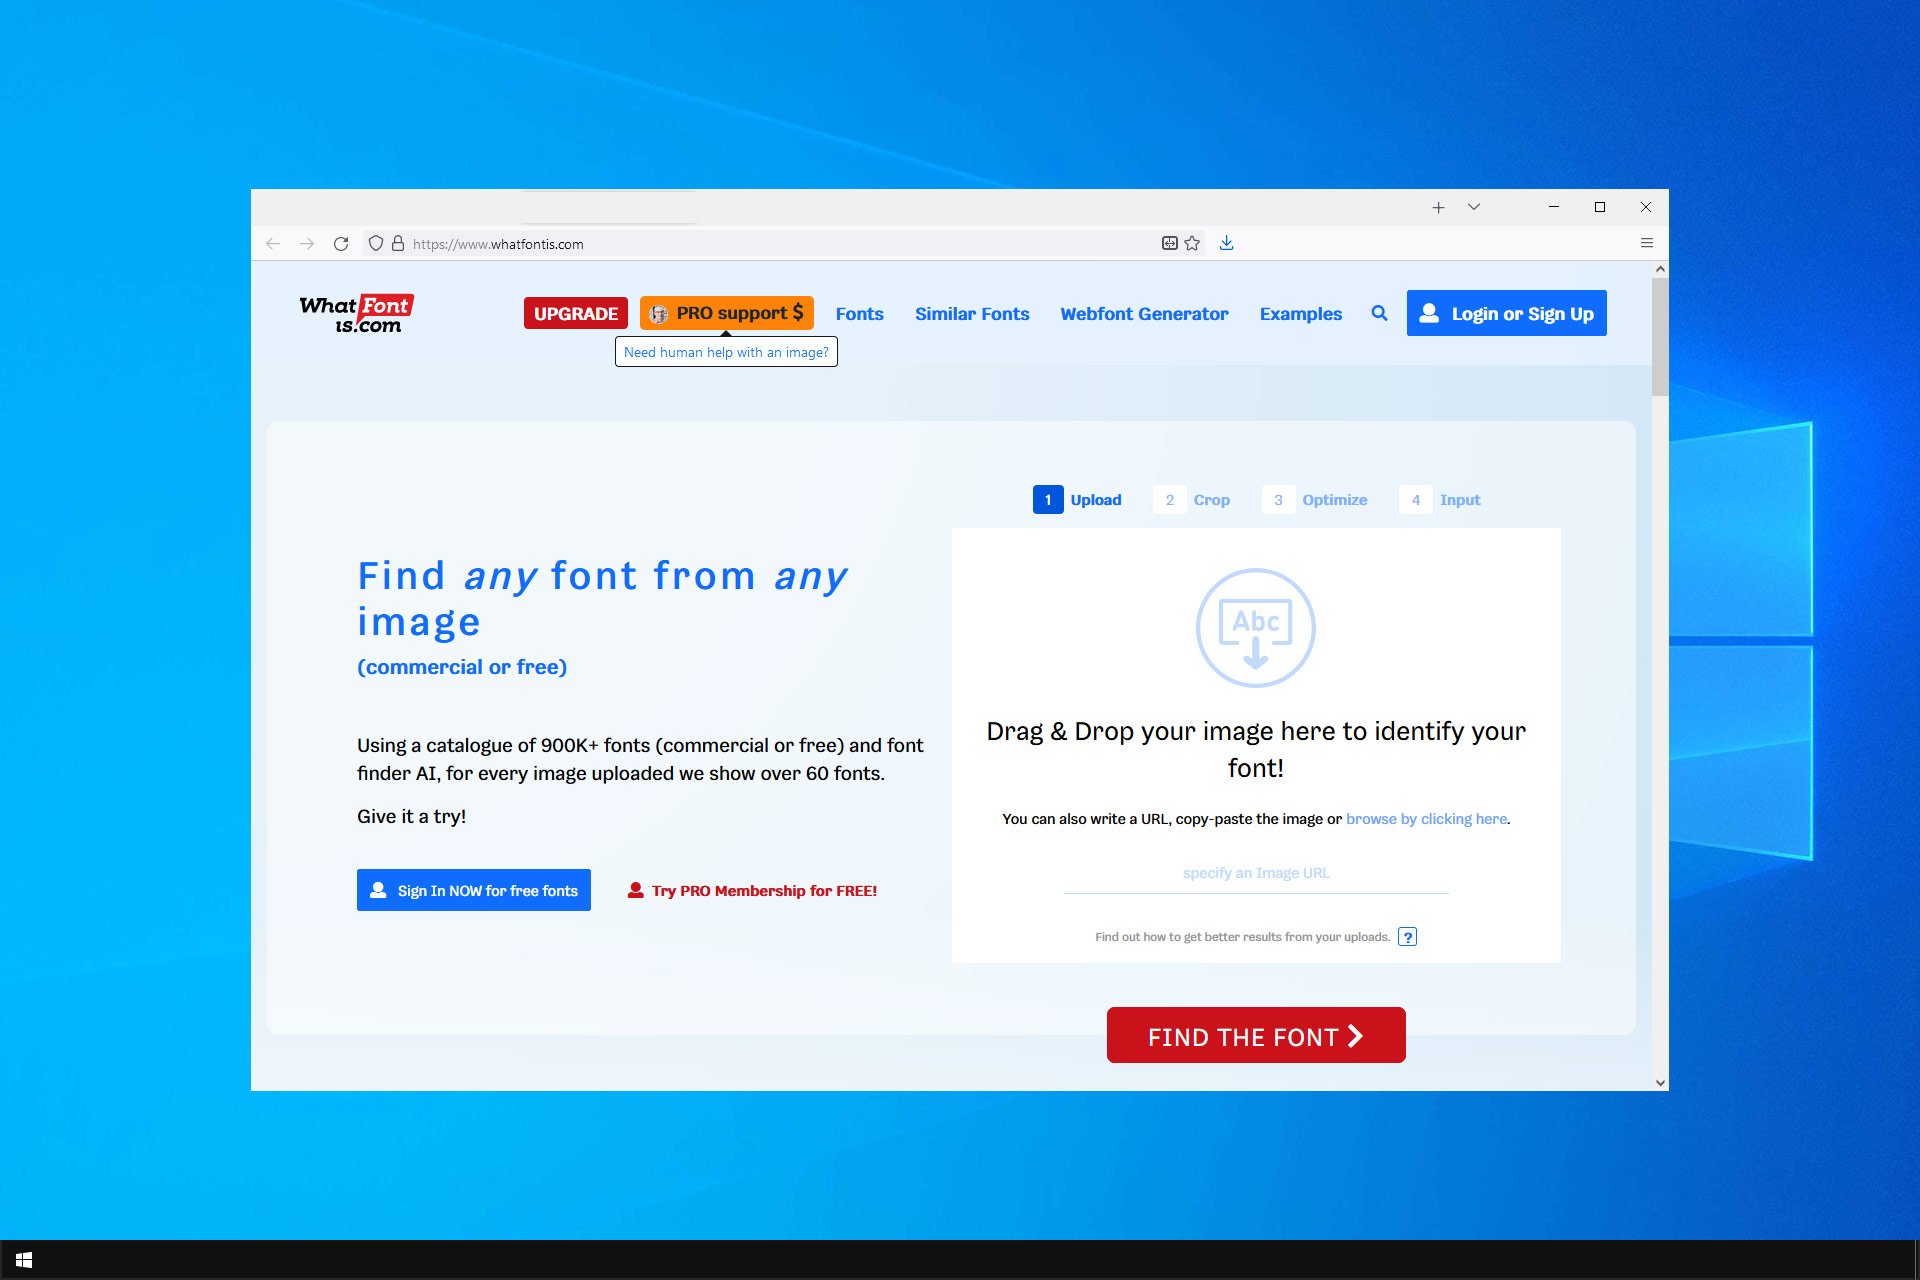Click Need human help with an image tooltip
Screen dimensions: 1920x1280
[726, 352]
